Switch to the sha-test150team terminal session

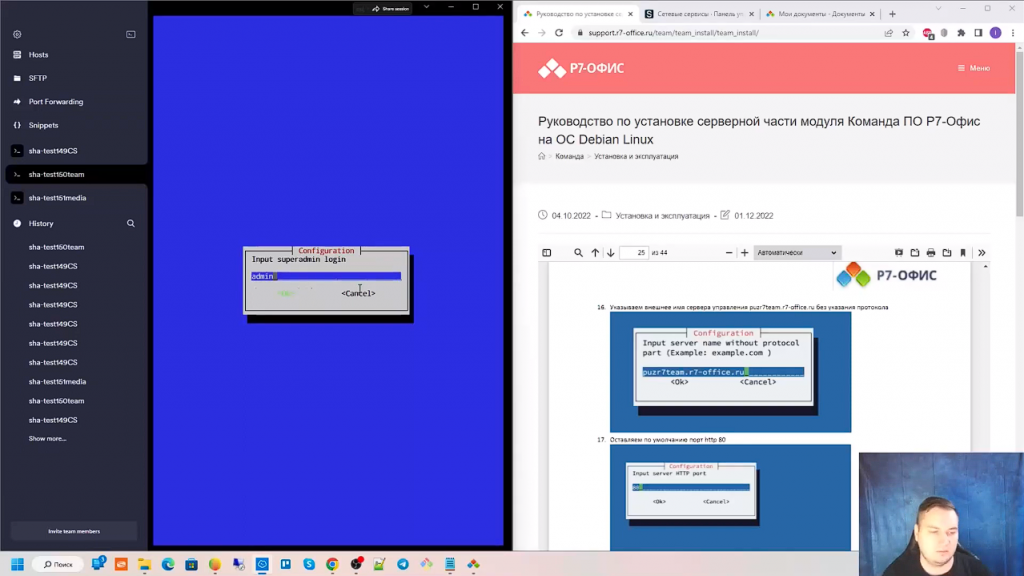tap(74, 174)
